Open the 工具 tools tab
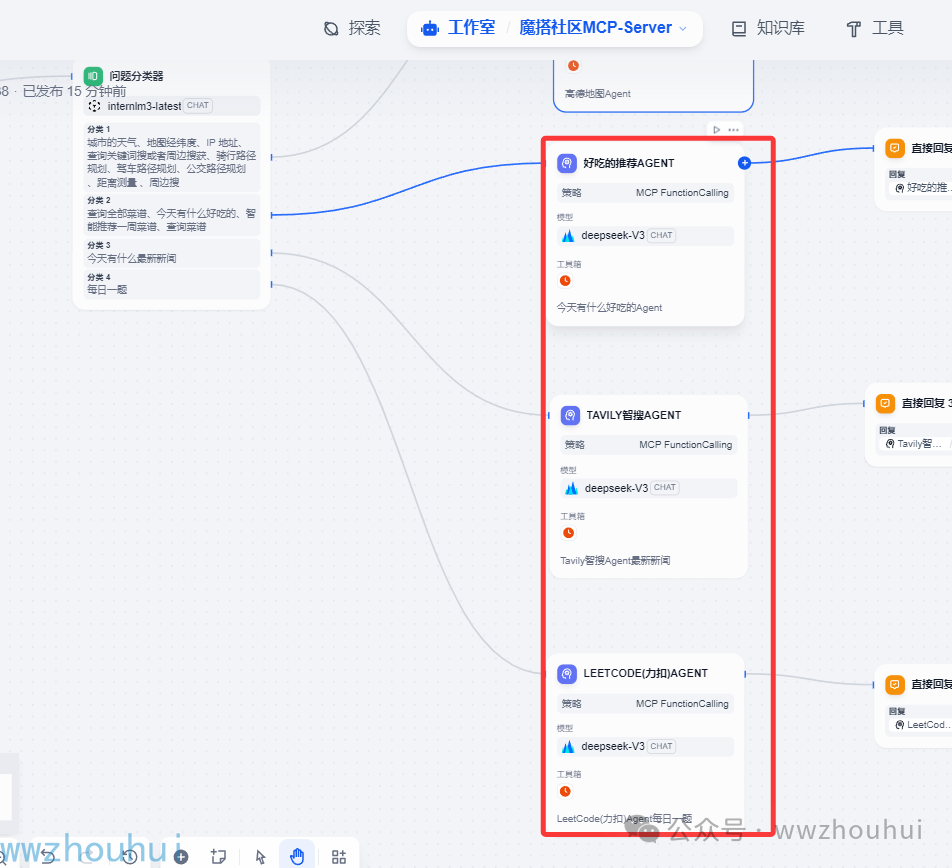This screenshot has height=868, width=952. [x=876, y=28]
